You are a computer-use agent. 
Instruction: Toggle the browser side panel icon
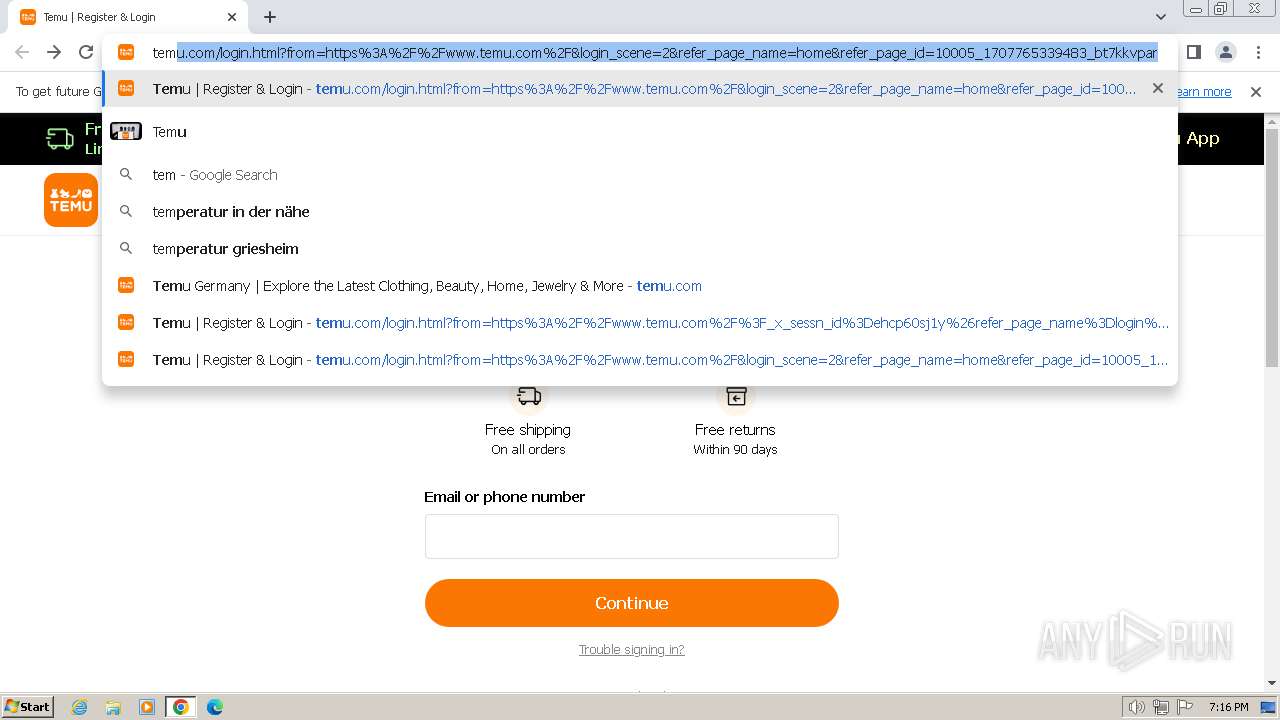click(x=1194, y=52)
